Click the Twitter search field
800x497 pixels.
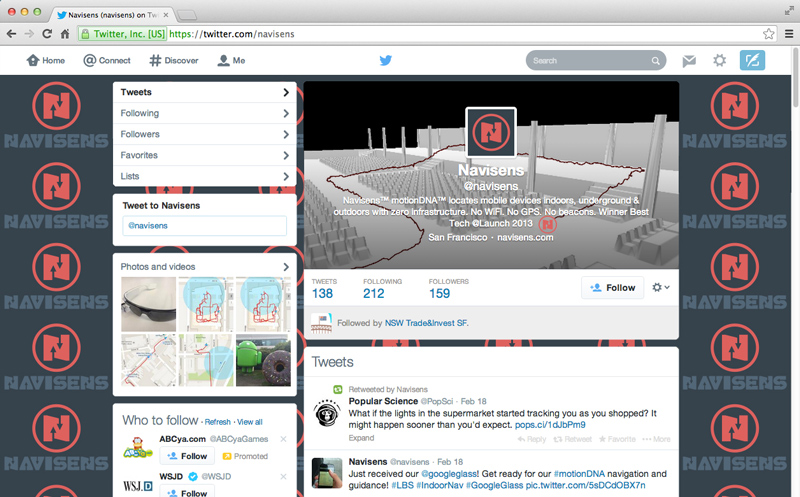coord(596,60)
